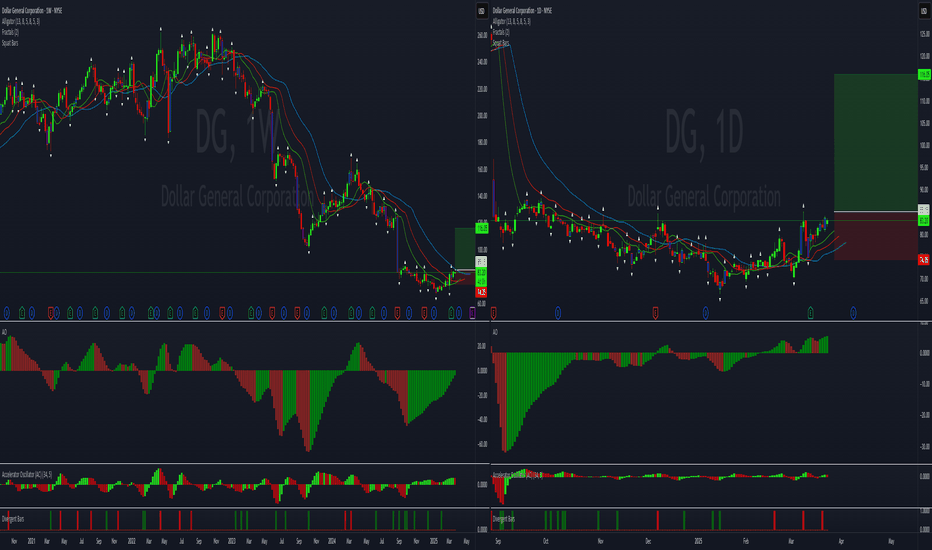Click the -60.00 level on weekly AO axis

tap(482, 444)
